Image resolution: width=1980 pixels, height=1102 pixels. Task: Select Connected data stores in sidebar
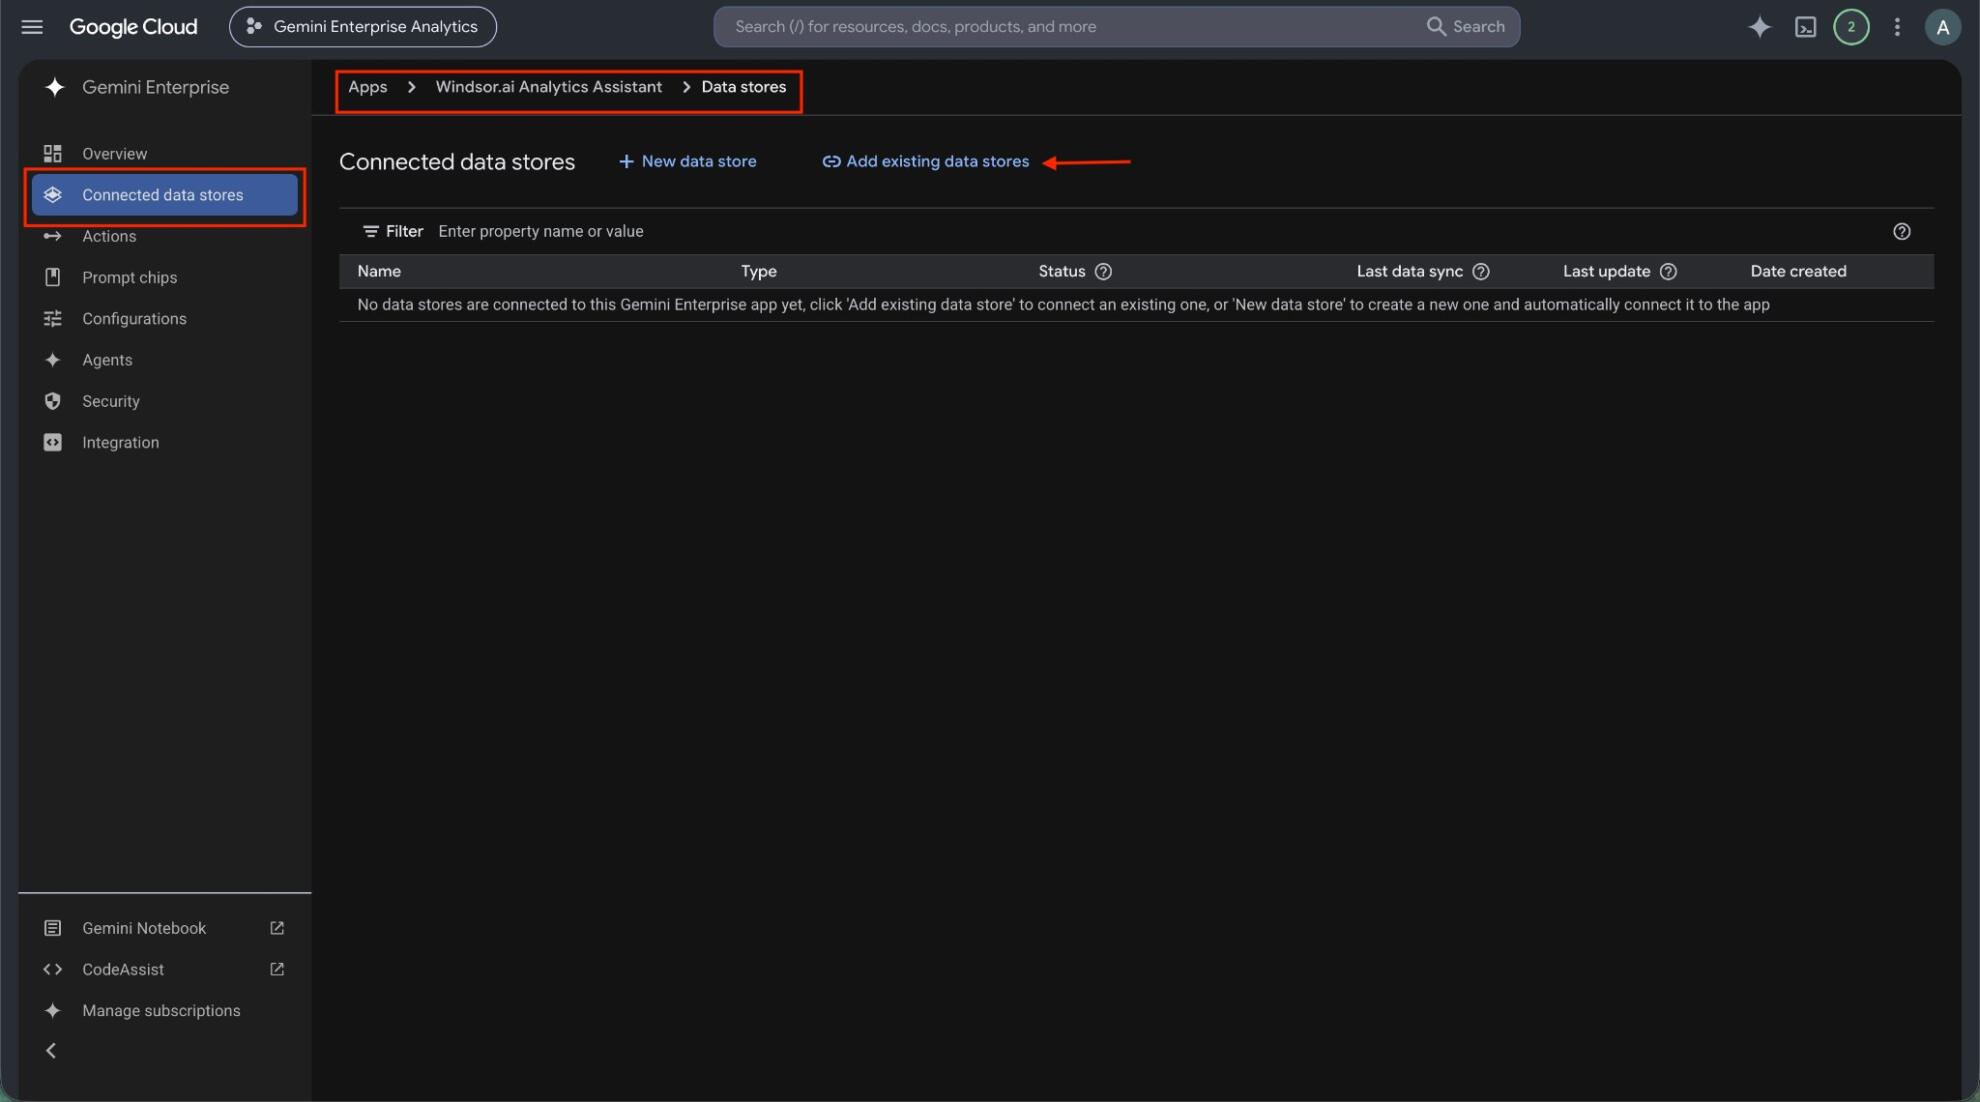tap(165, 195)
